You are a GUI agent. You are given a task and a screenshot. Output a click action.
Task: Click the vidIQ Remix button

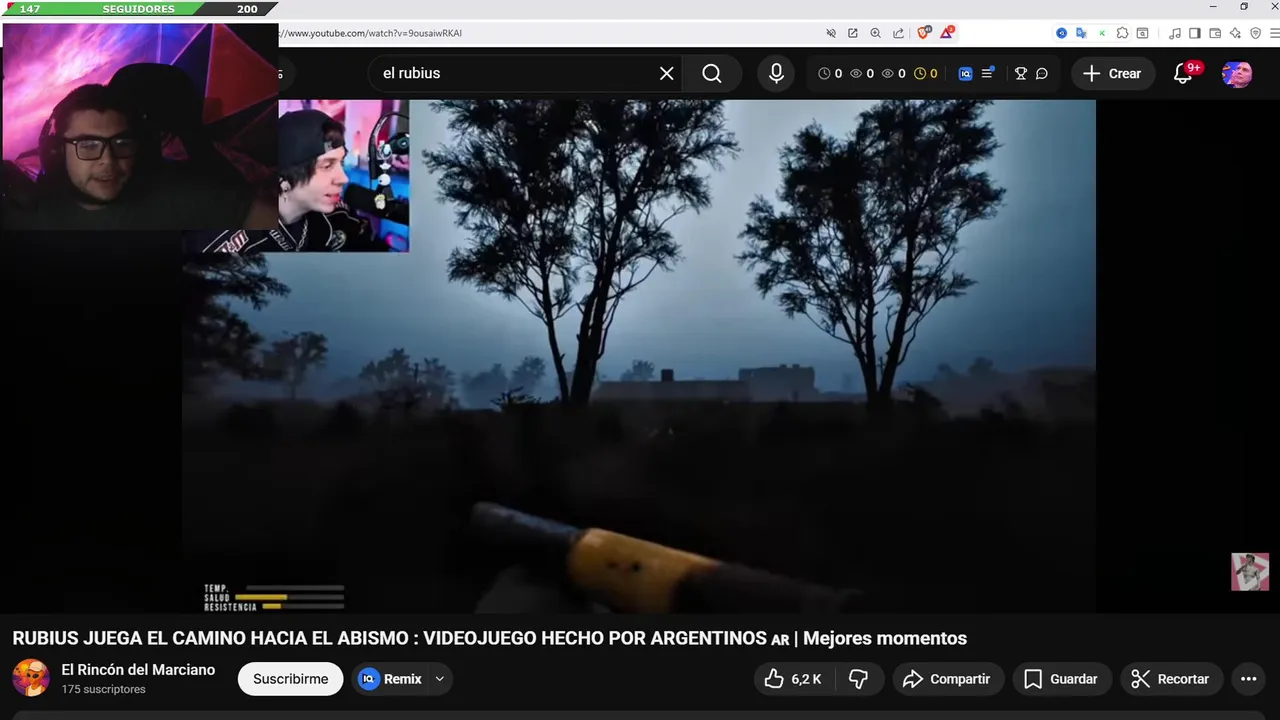pyautogui.click(x=391, y=679)
